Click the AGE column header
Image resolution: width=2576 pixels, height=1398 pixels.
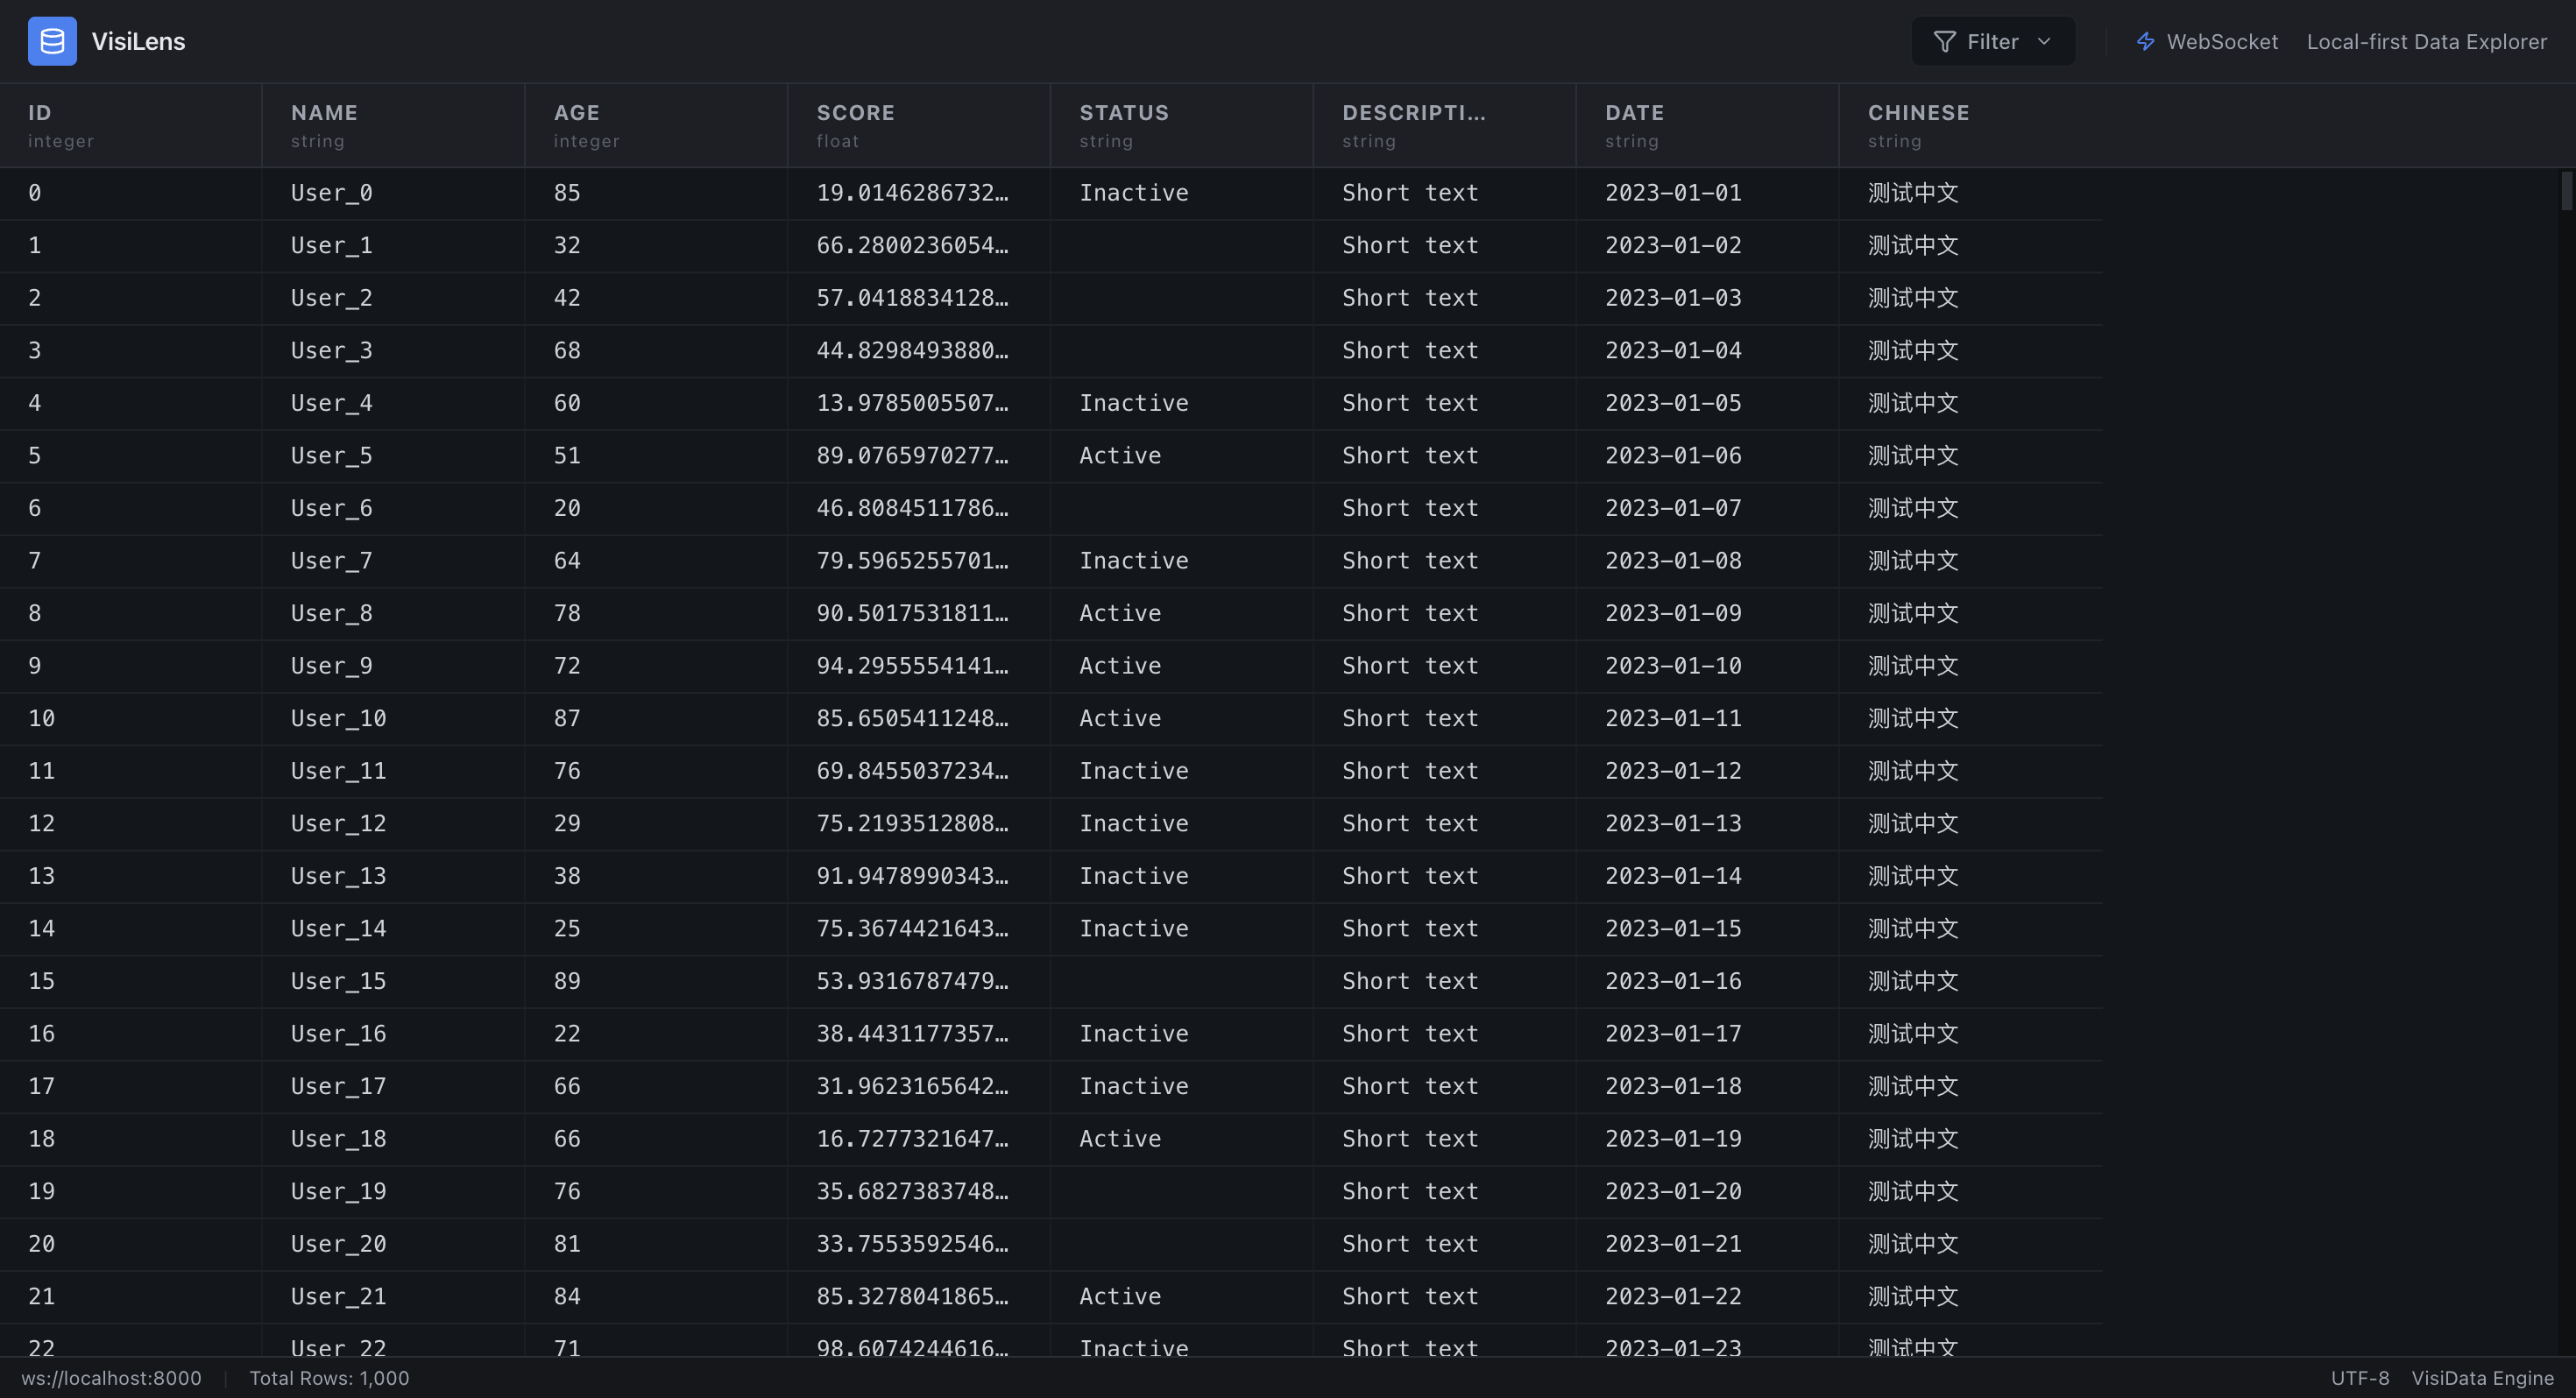click(577, 113)
